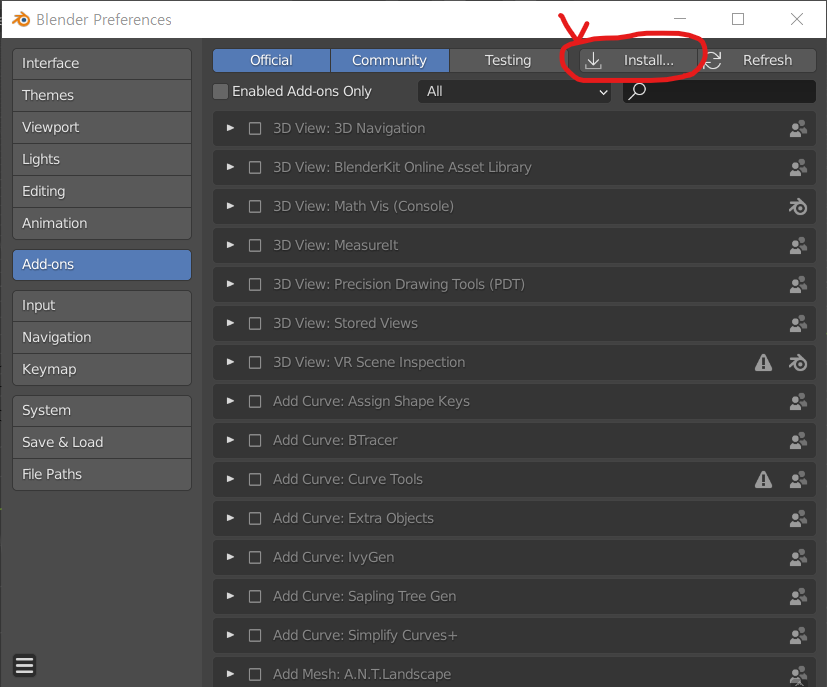The image size is (827, 687).
Task: Expand the IvyGen add-on details
Action: pos(230,557)
